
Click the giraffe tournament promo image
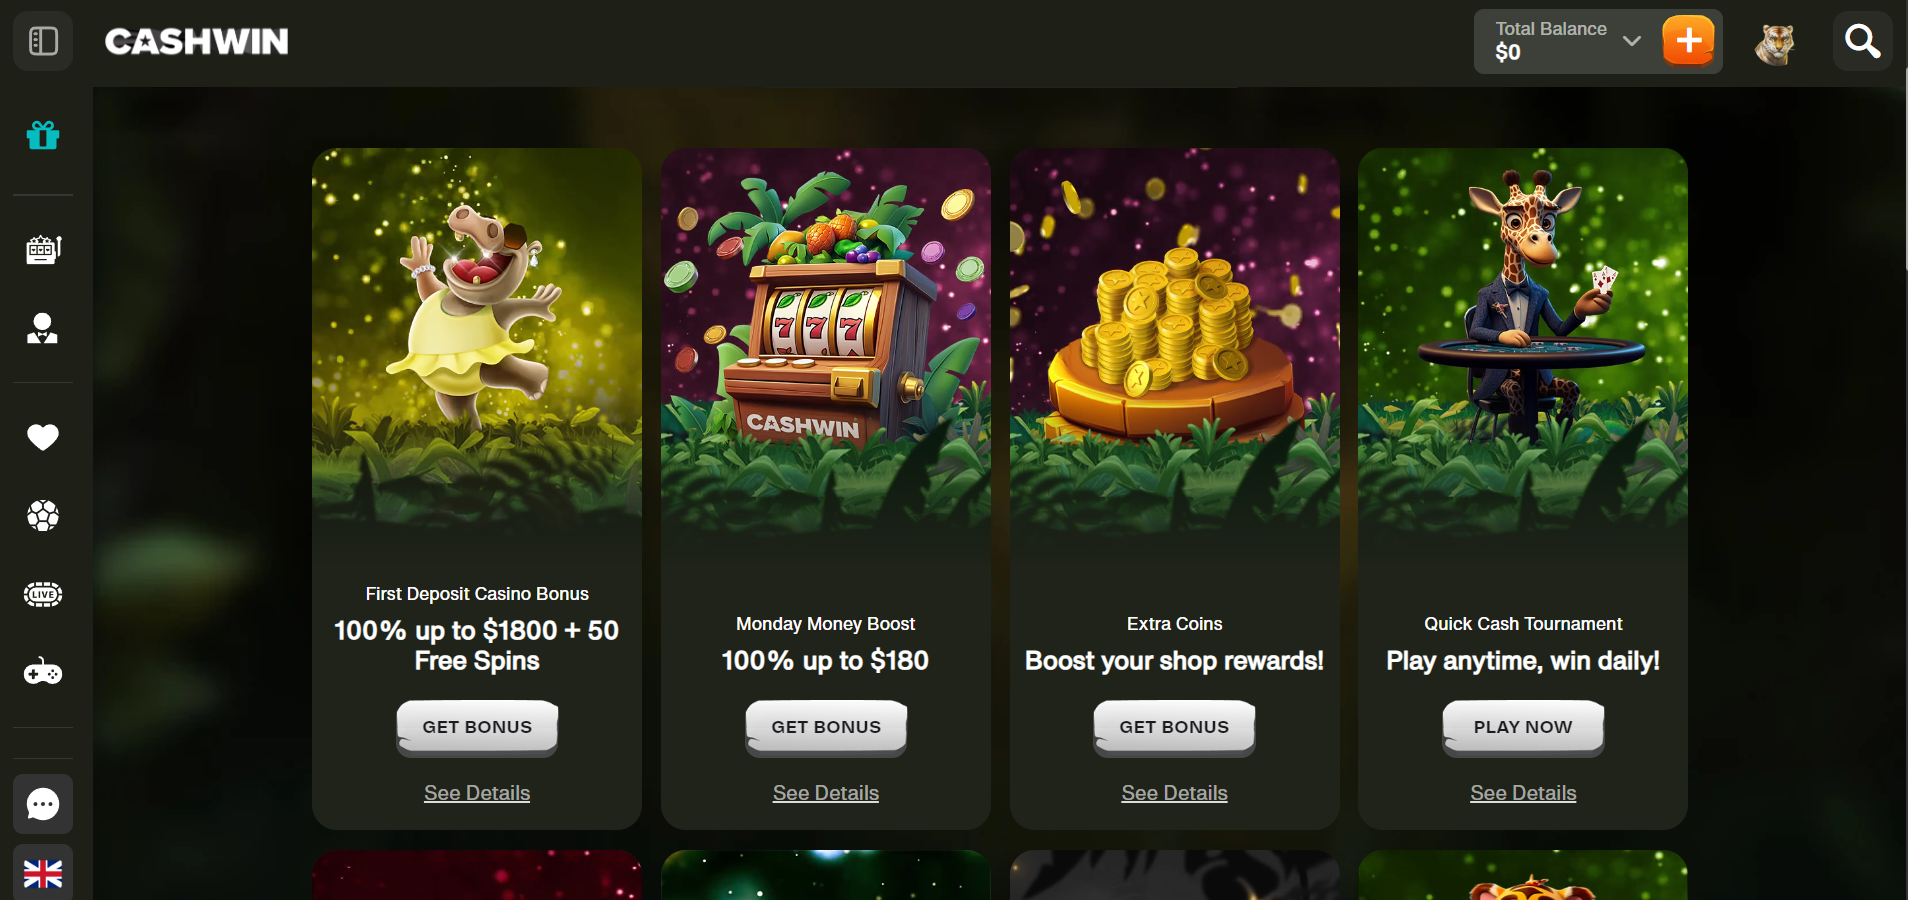(x=1523, y=340)
